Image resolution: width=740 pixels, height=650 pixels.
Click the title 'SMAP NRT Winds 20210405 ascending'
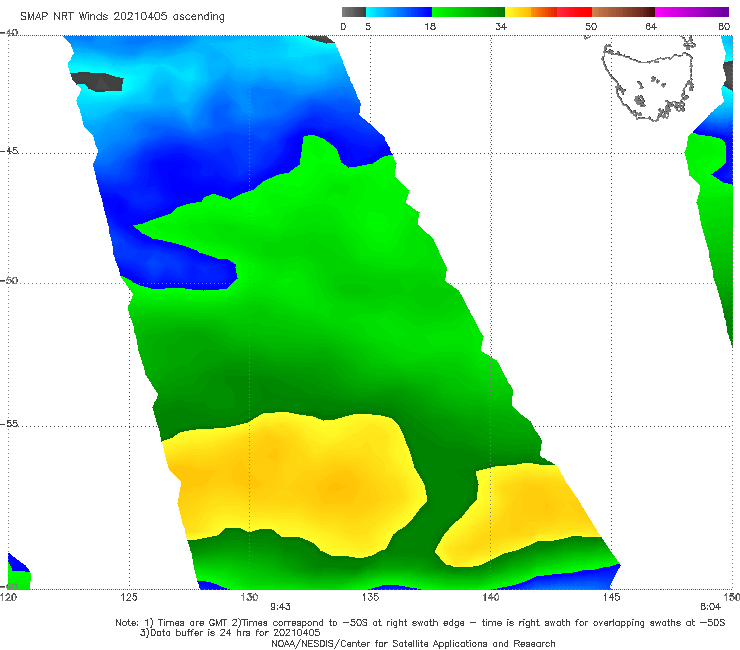tap(122, 17)
